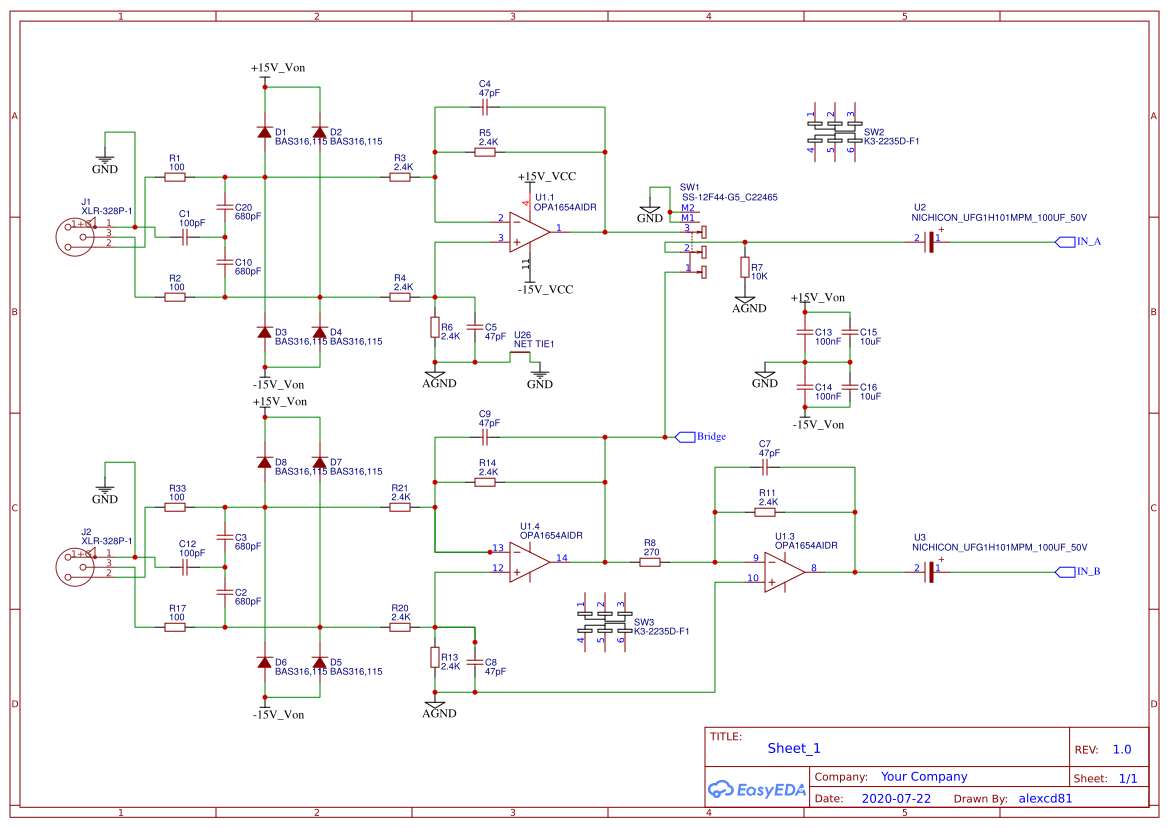Image resolution: width=1169 pixels, height=828 pixels.
Task: Select the Sheet_1 title text
Action: coord(792,748)
